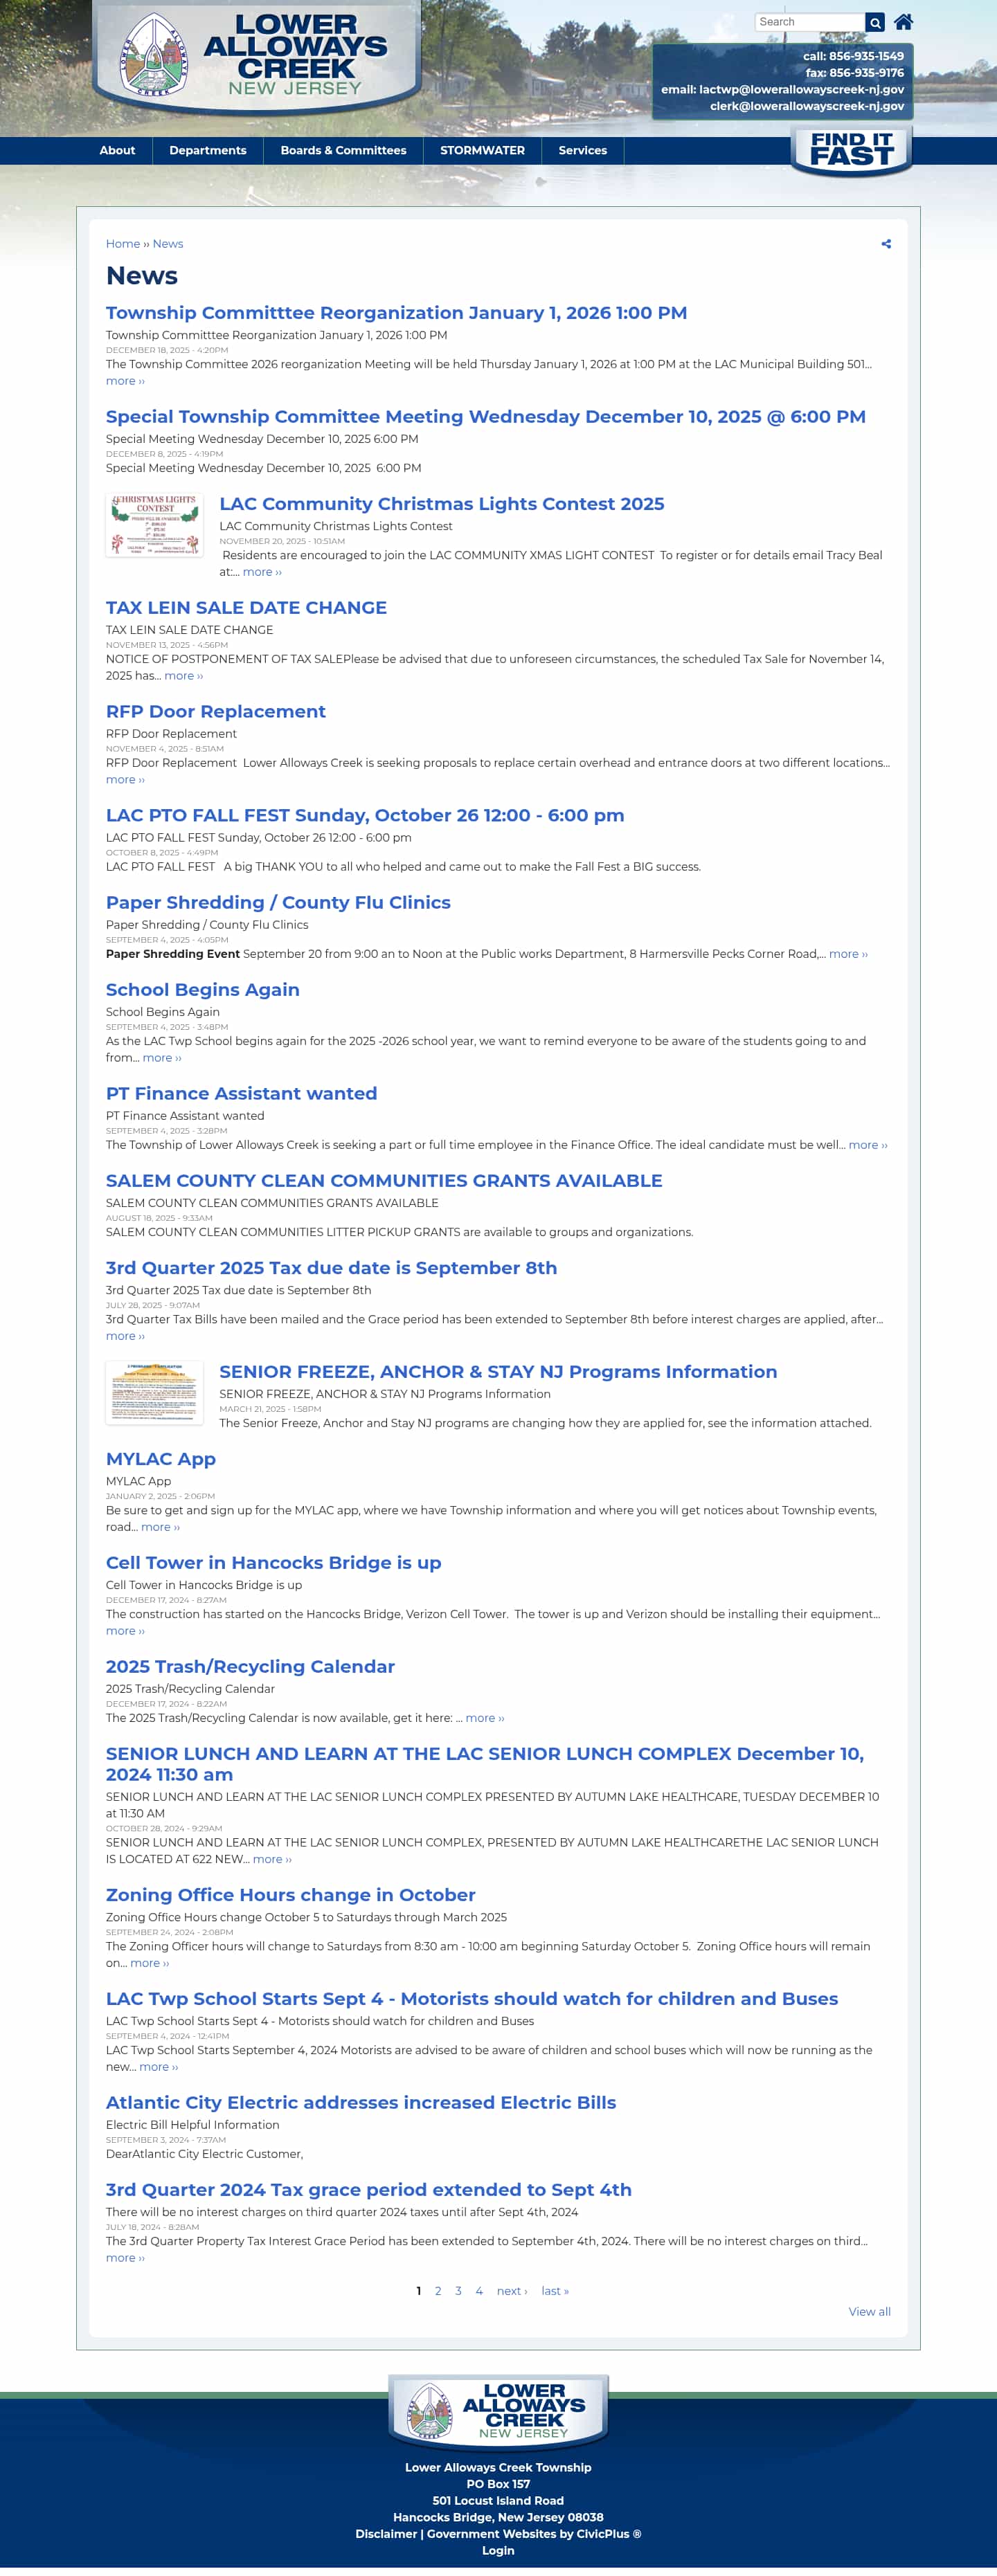
Task: Open the share icon beside the breadcrumb
Action: [886, 244]
